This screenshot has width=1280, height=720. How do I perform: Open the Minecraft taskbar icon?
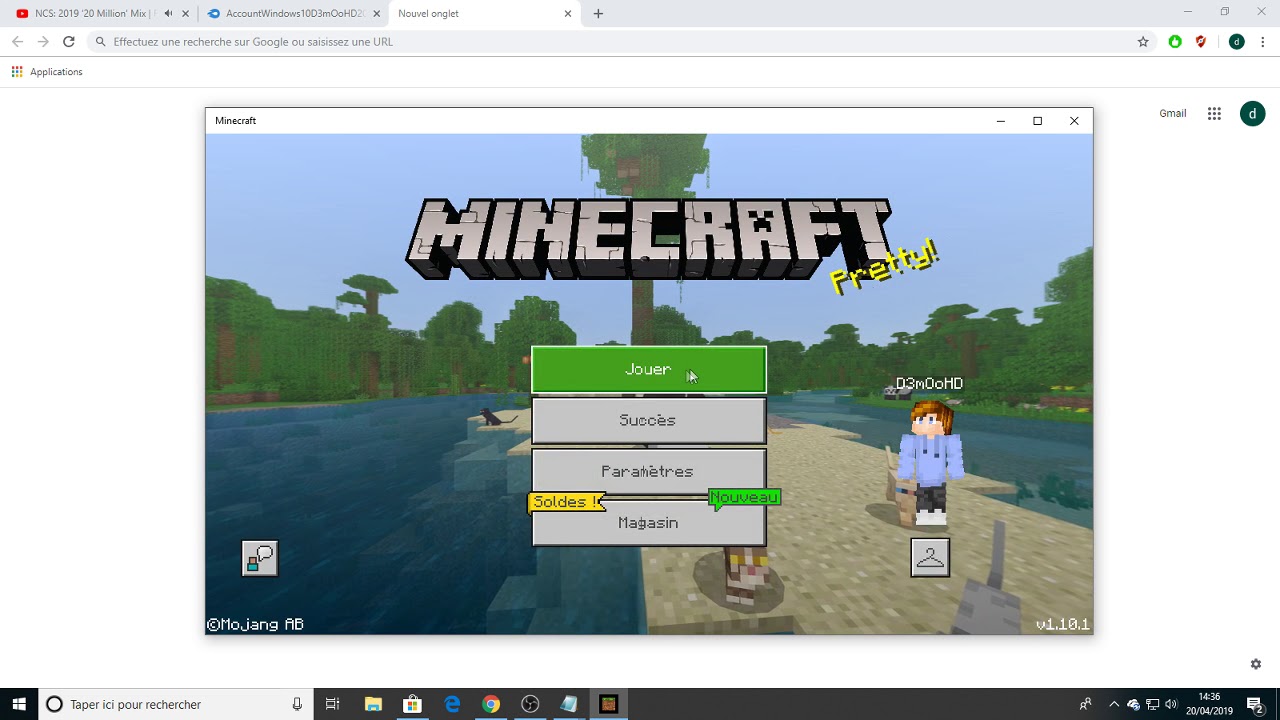pyautogui.click(x=608, y=704)
